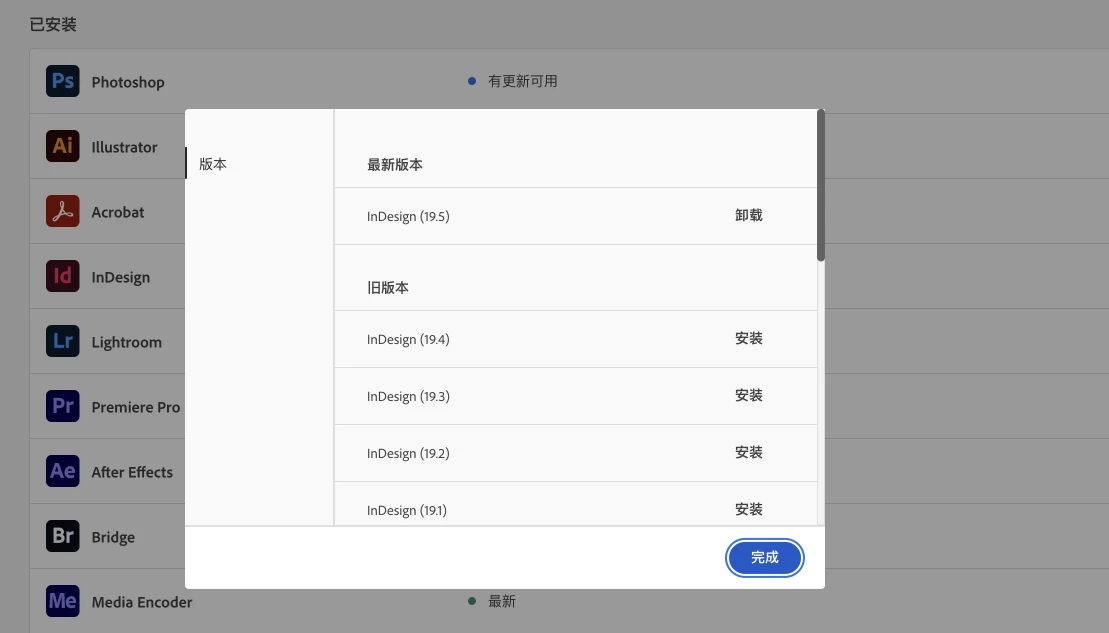Image resolution: width=1109 pixels, height=633 pixels.
Task: Click 安装 for InDesign (19.1)
Action: click(748, 509)
